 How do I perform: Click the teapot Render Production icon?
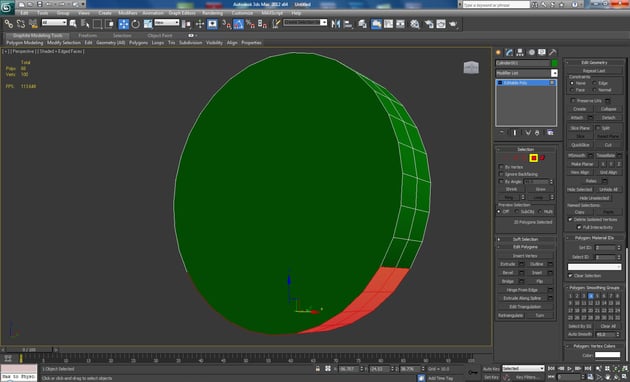pyautogui.click(x=453, y=25)
